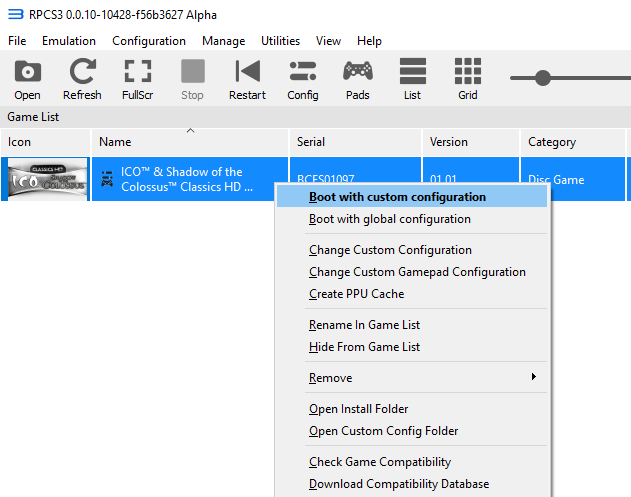Screen dimensions: 631x497
Task: Select Open Install Folder
Action: pos(412,409)
